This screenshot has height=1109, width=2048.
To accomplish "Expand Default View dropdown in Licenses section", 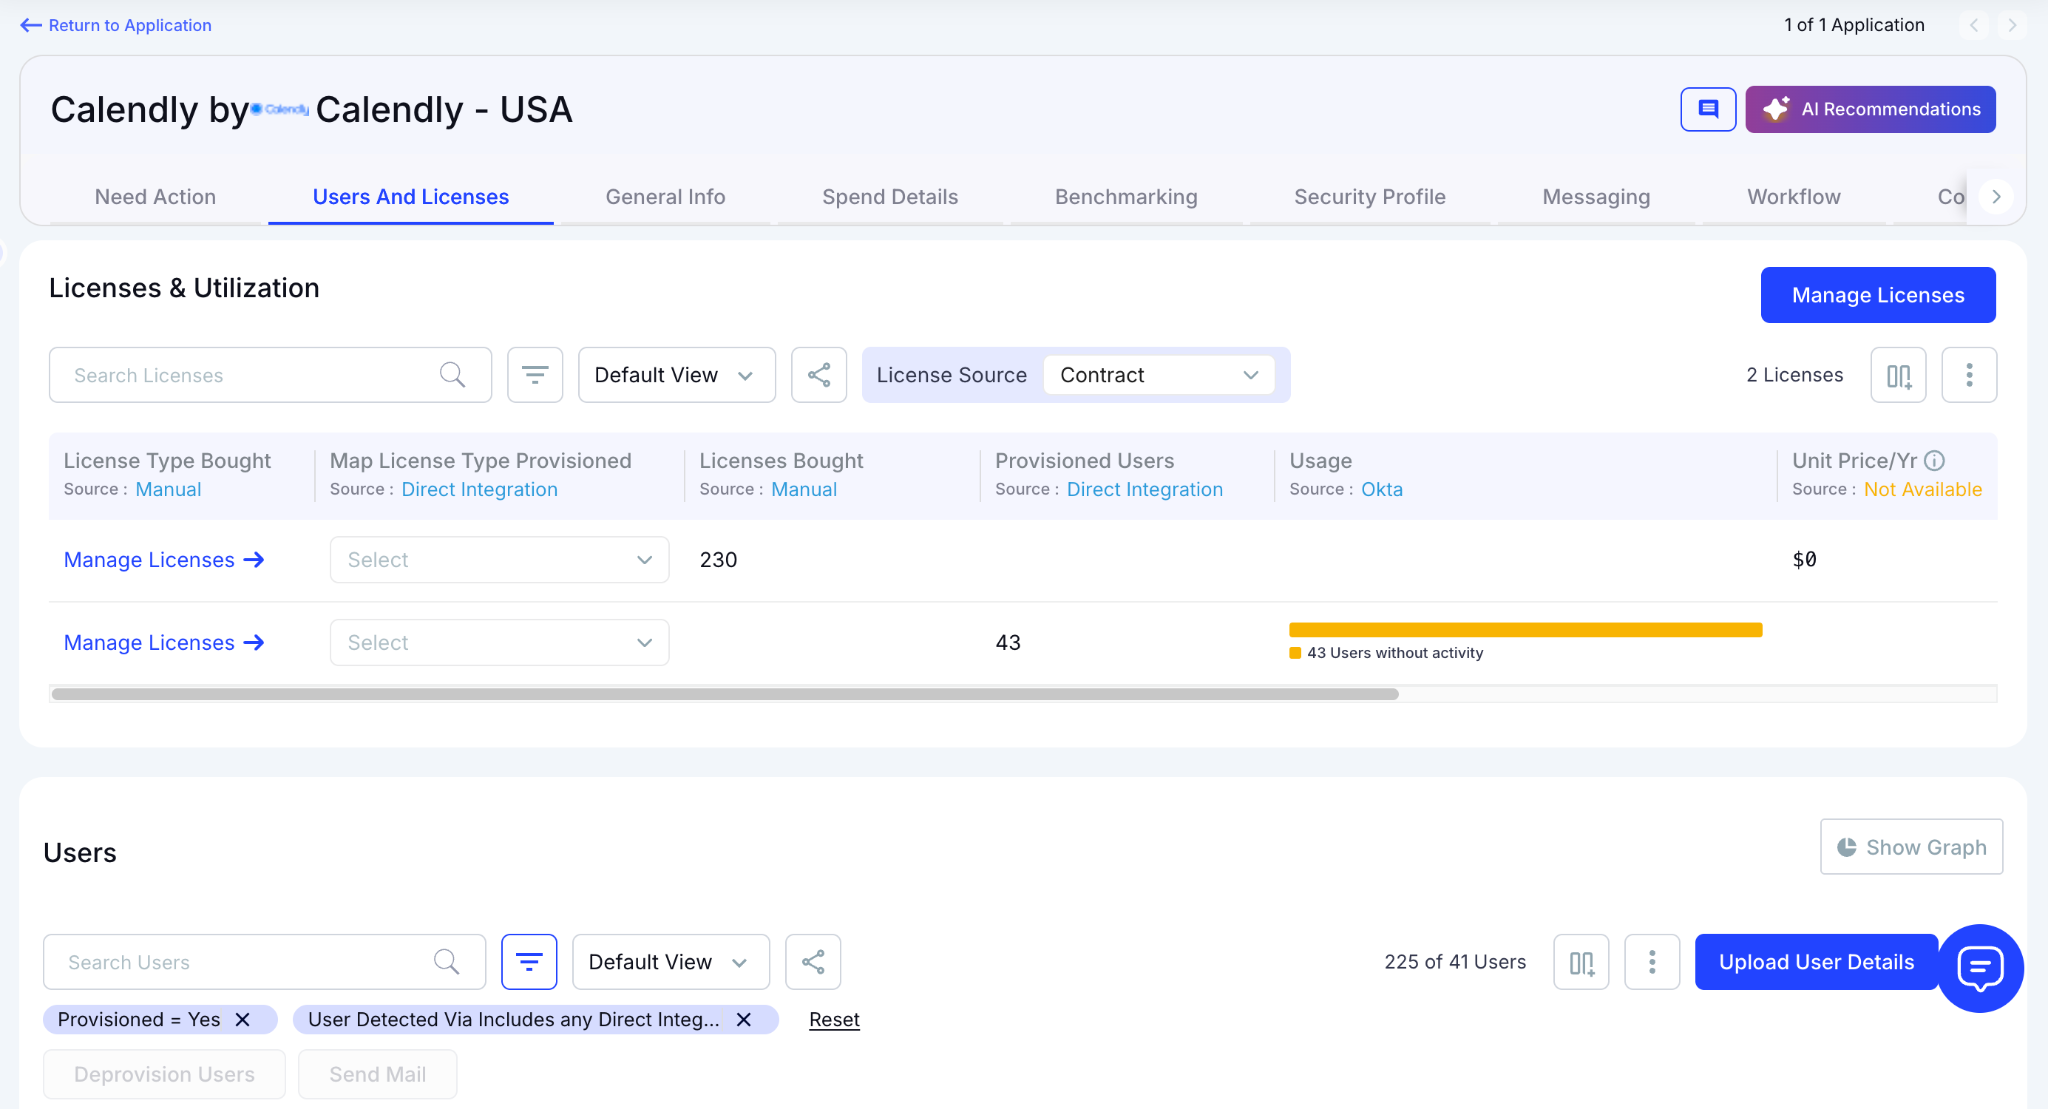I will pos(676,375).
